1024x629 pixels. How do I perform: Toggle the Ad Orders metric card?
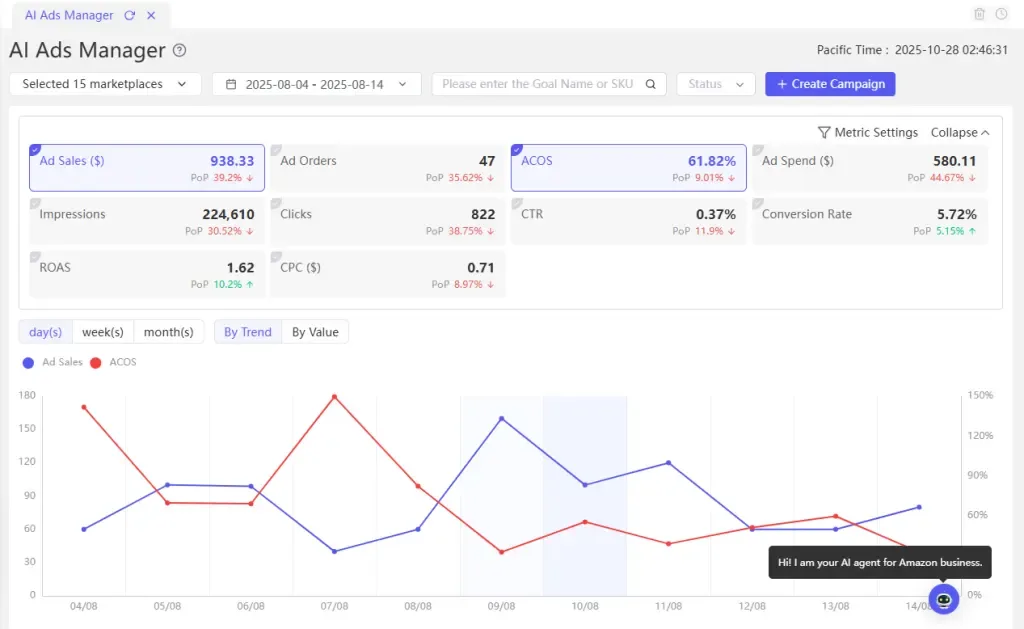point(388,168)
